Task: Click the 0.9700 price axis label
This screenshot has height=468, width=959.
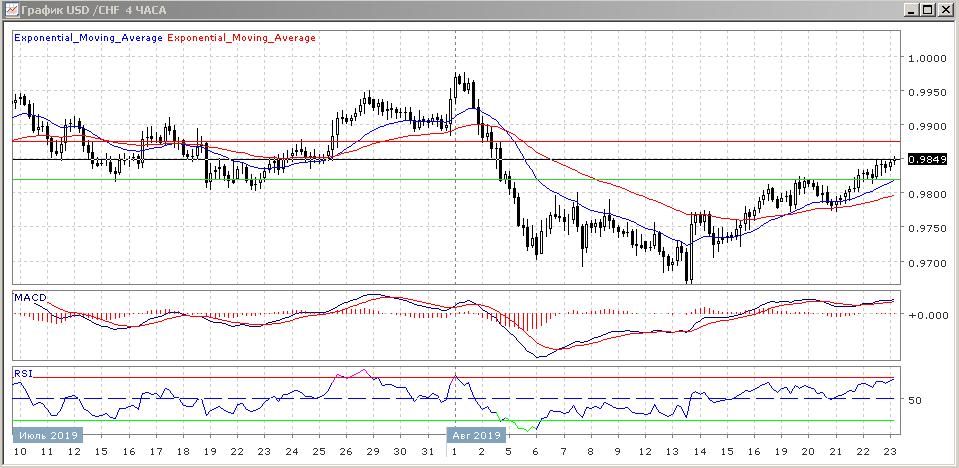Action: [x=928, y=263]
